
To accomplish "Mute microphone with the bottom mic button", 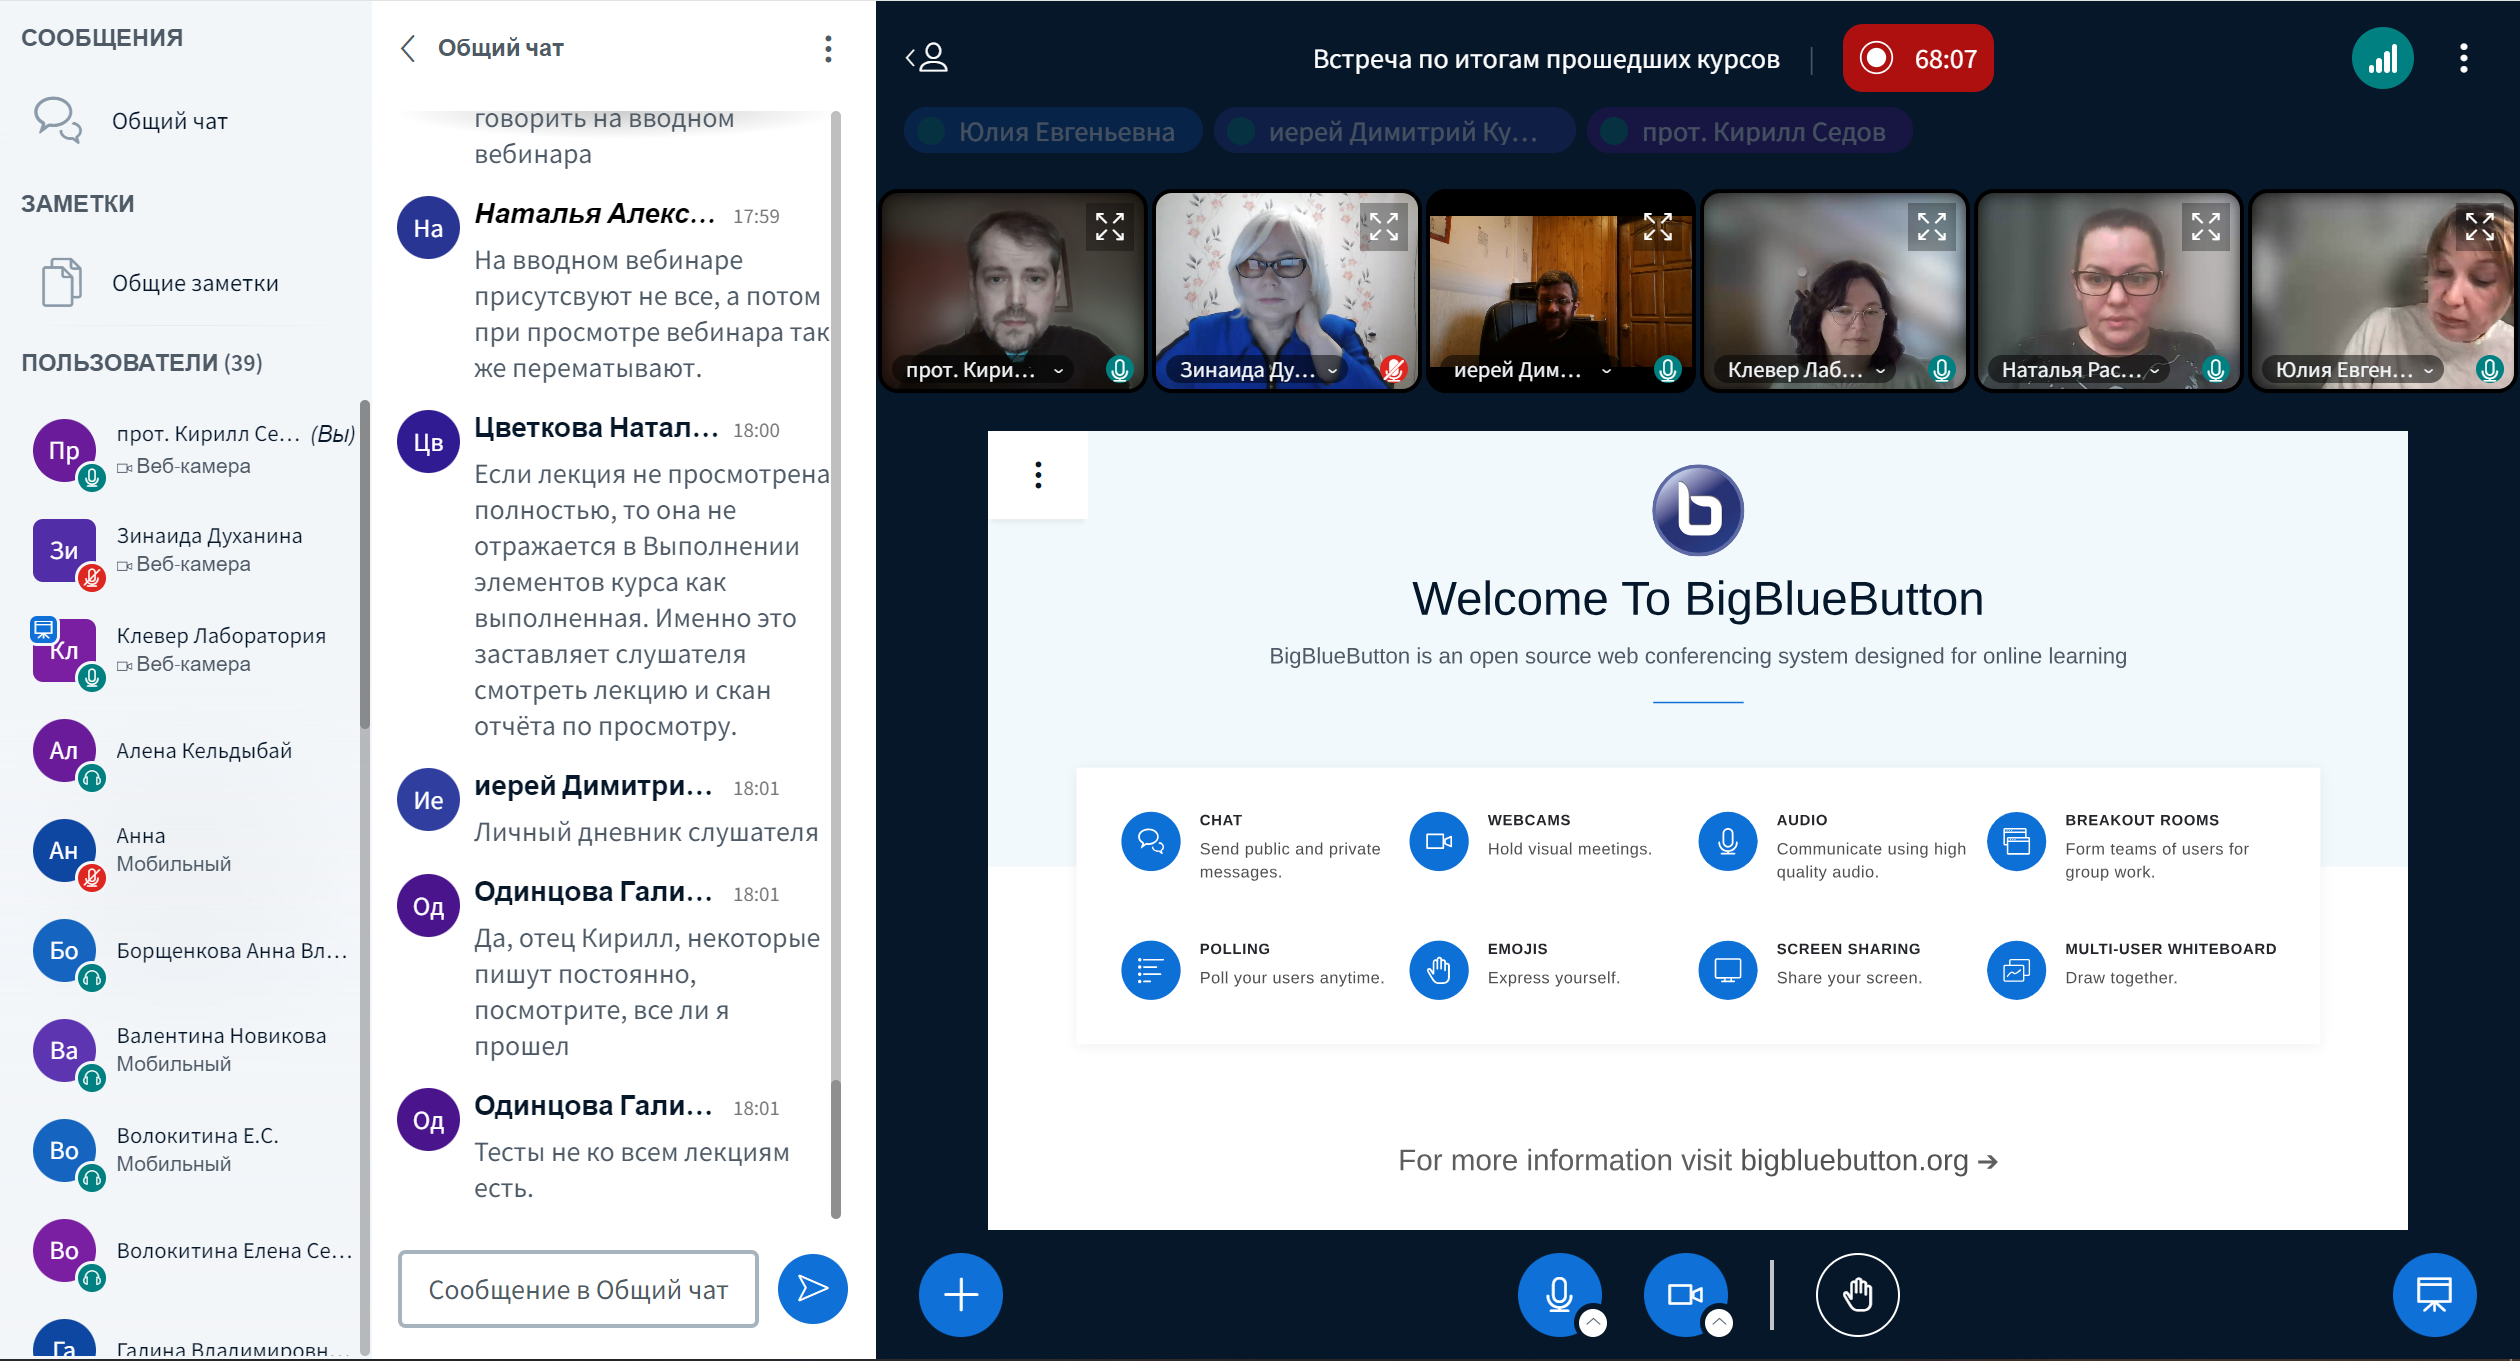I will click(x=1558, y=1294).
